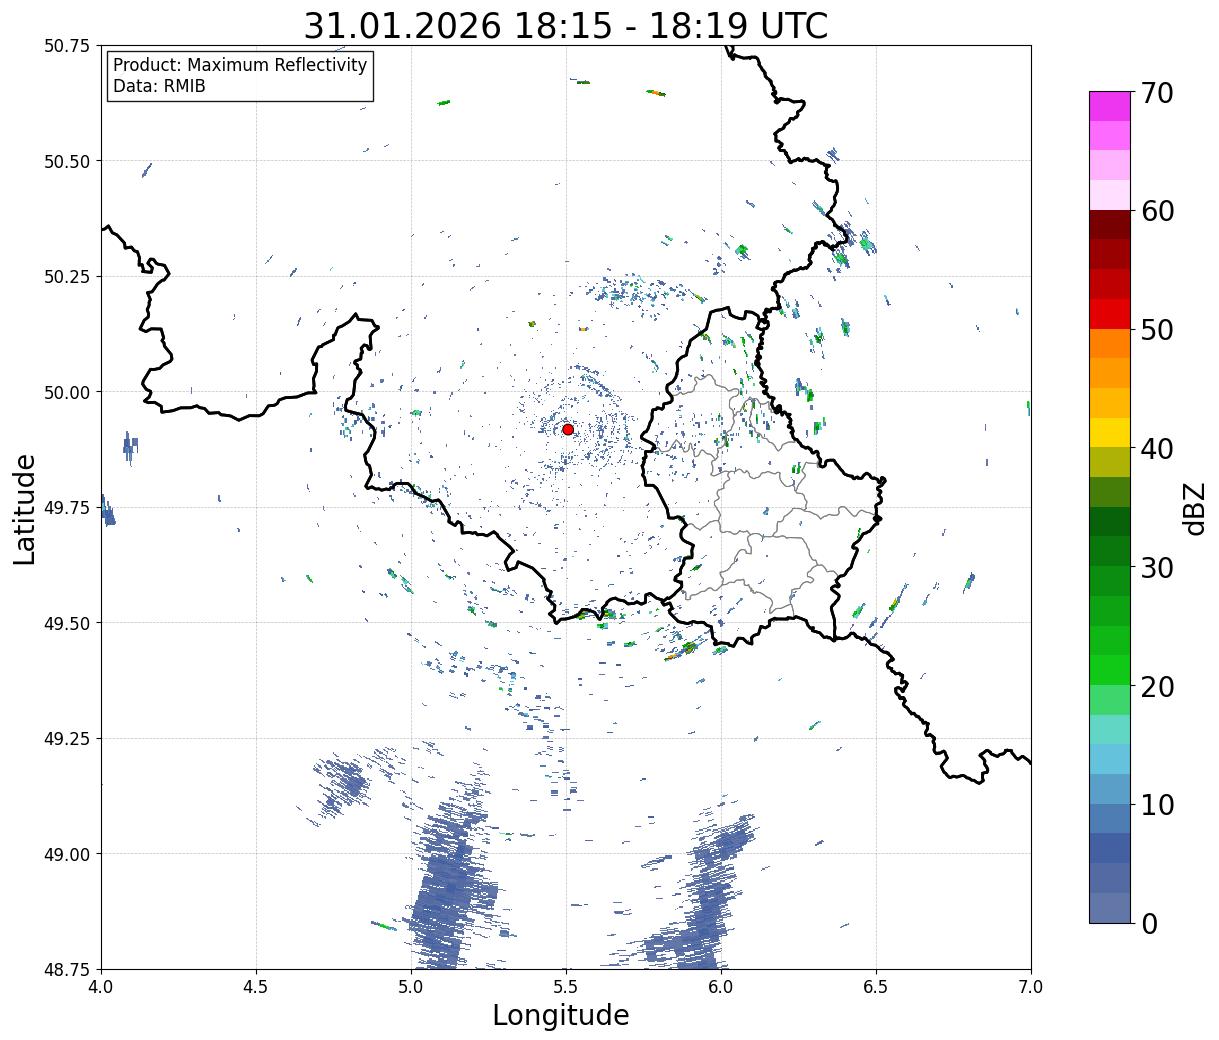Click the colorbar tick label 70
1219x1040 pixels.
(1157, 93)
